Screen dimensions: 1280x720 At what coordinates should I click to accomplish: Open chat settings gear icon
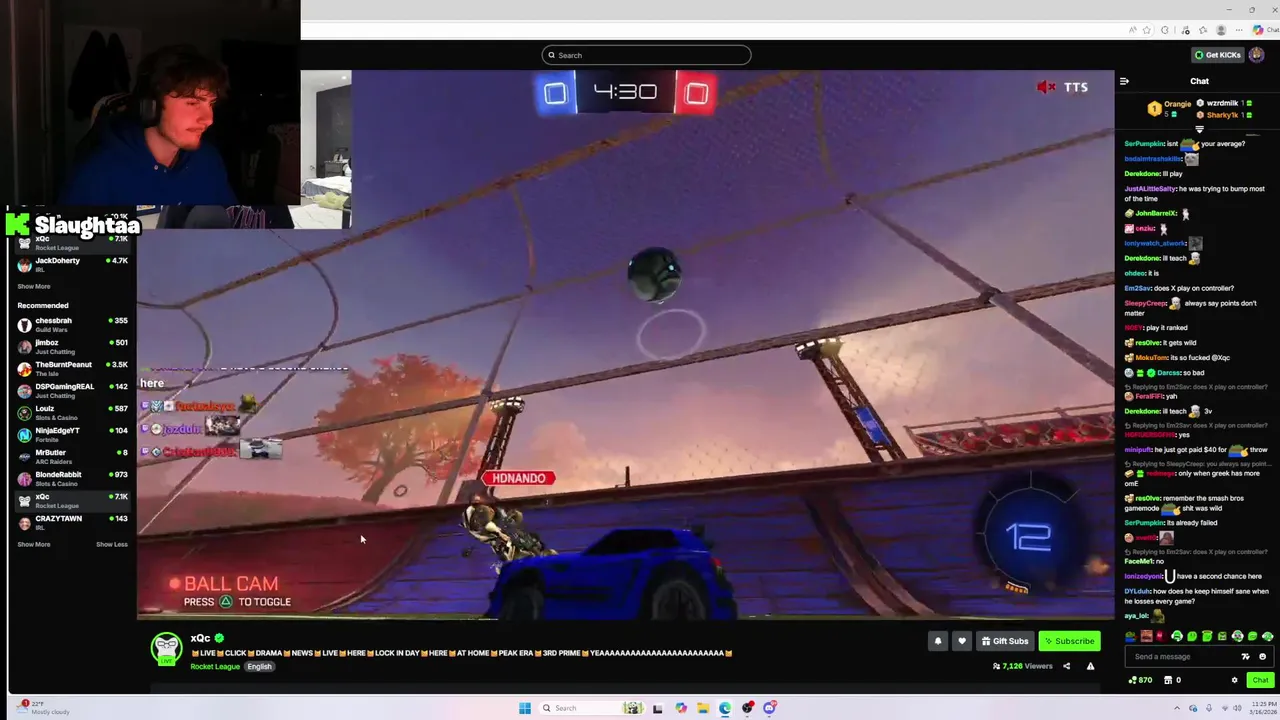point(1234,680)
